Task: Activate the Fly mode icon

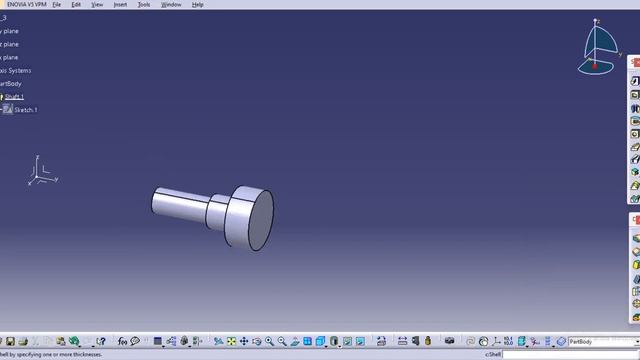Action: (218, 341)
